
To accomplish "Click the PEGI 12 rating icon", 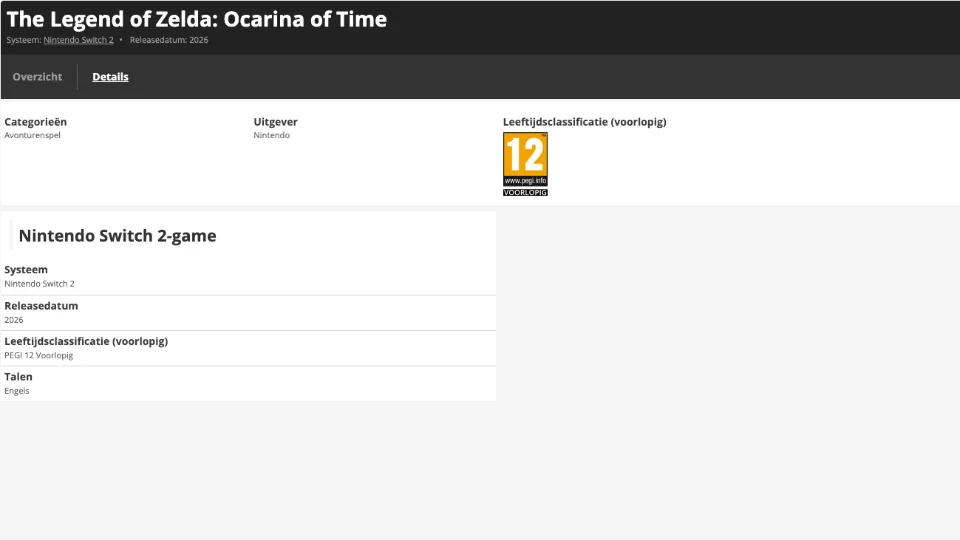I will point(525,159).
